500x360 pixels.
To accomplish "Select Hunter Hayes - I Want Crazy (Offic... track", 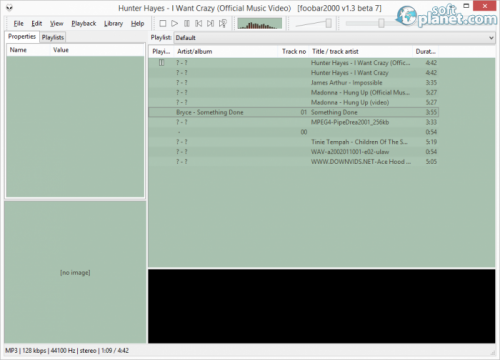I will [293, 63].
